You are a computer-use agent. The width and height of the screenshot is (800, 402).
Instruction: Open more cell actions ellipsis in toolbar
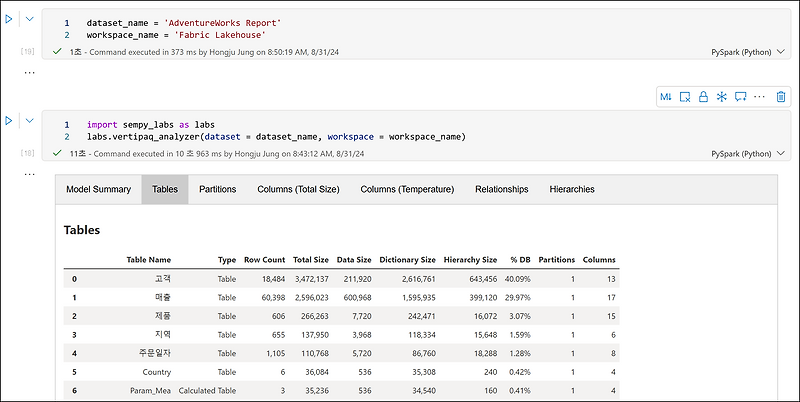pyautogui.click(x=760, y=97)
